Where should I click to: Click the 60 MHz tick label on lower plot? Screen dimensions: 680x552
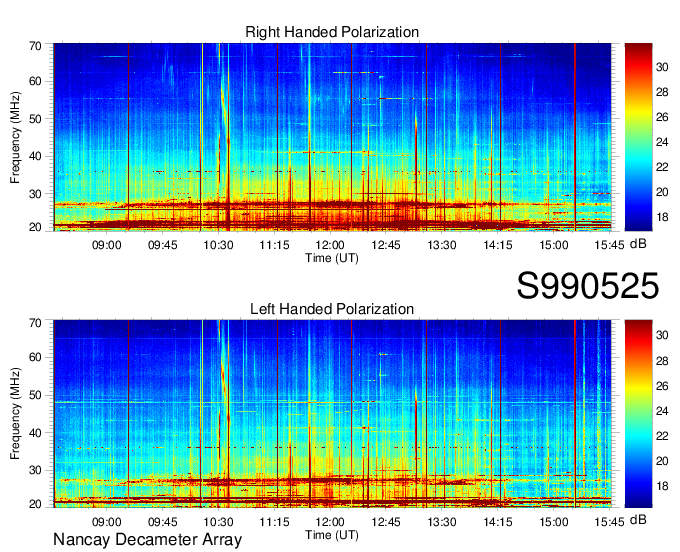[x=35, y=357]
